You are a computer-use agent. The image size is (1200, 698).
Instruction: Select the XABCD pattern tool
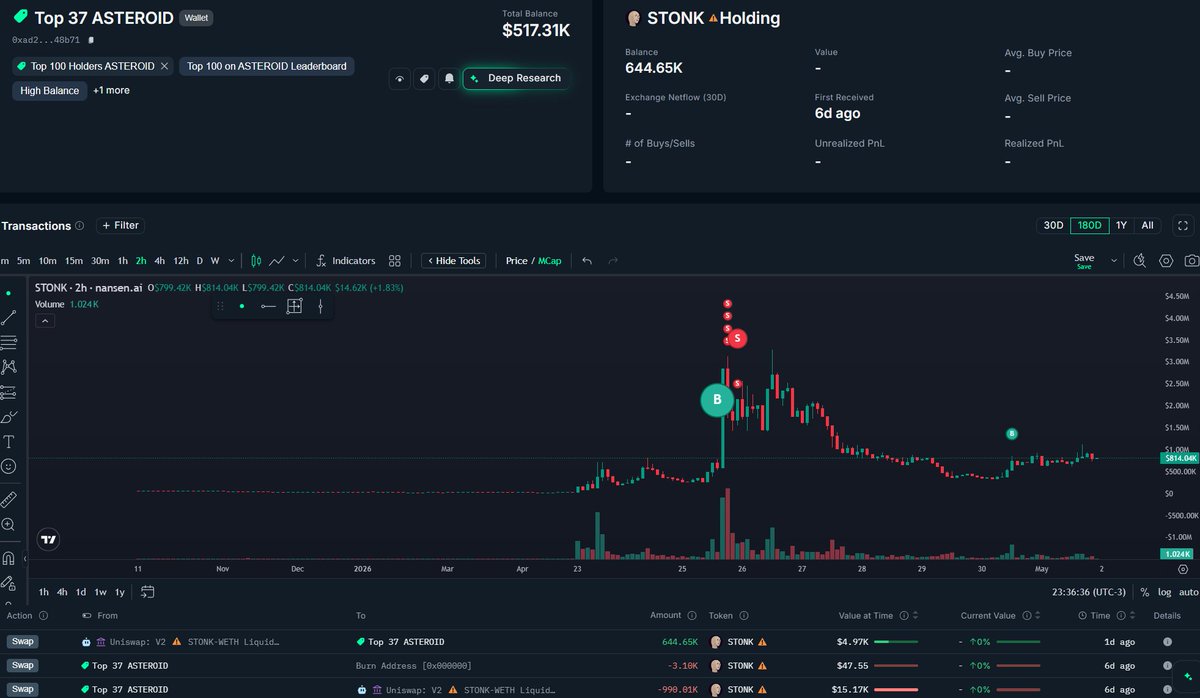click(9, 367)
